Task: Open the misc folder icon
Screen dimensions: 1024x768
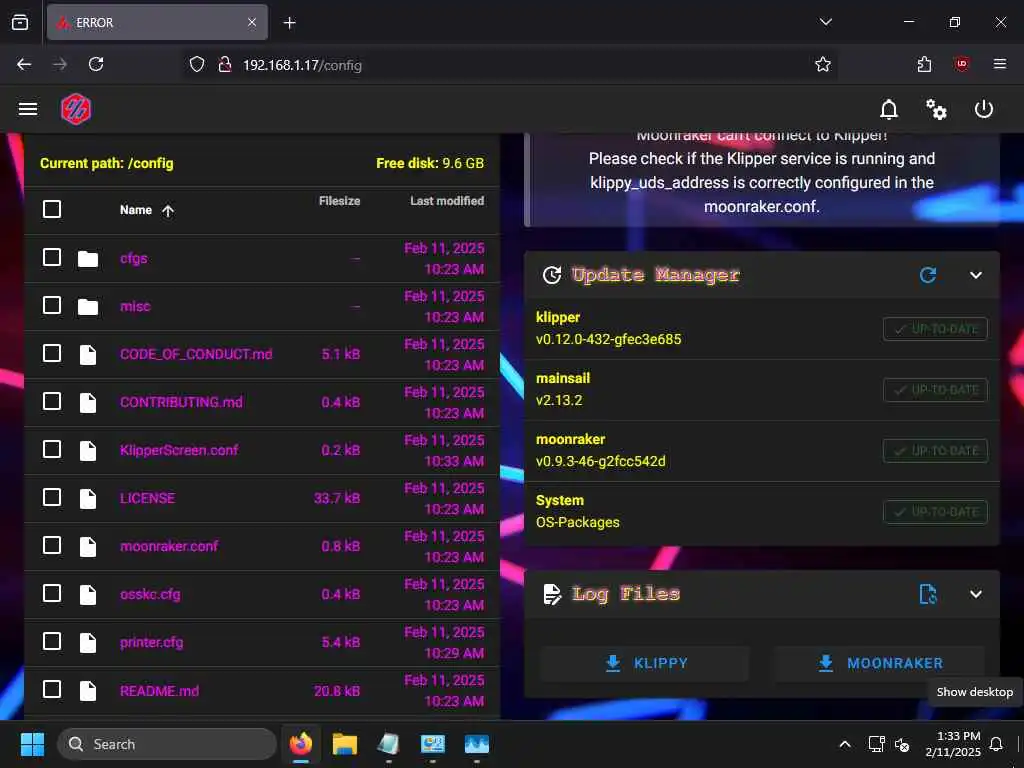Action: click(x=88, y=306)
